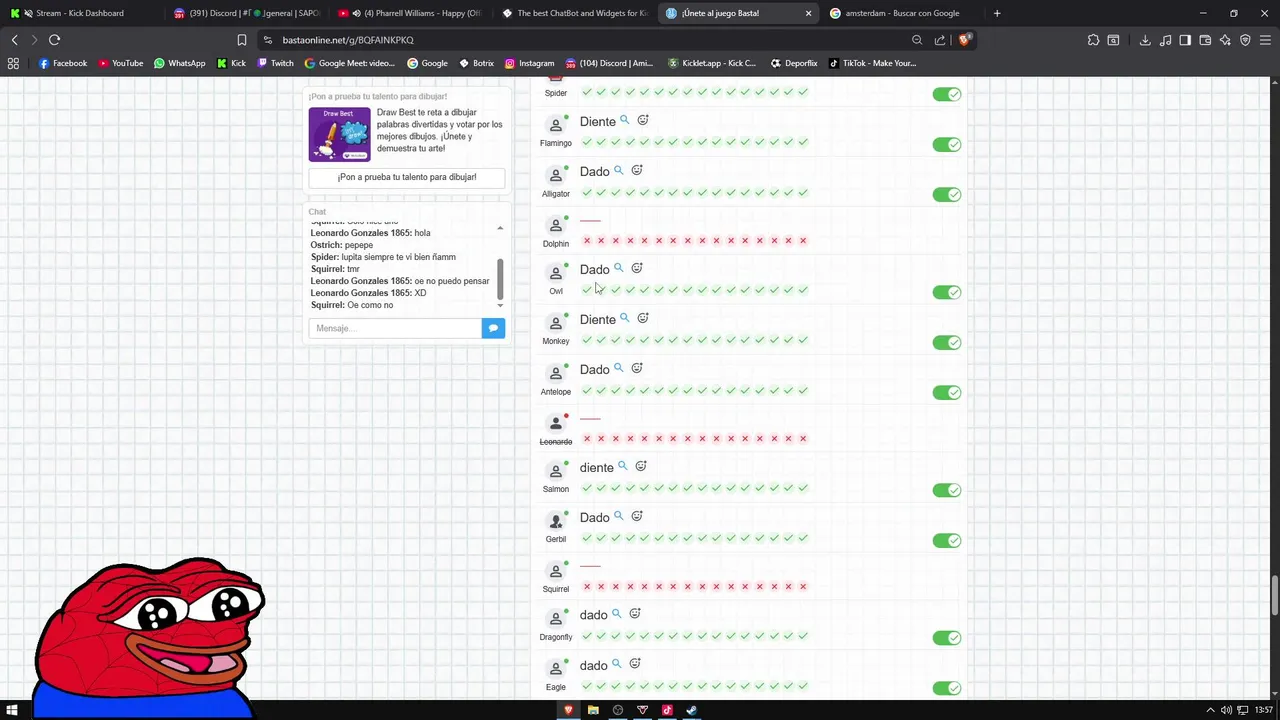Search Gerbil's Dado answer
The image size is (1280, 720).
click(x=618, y=516)
